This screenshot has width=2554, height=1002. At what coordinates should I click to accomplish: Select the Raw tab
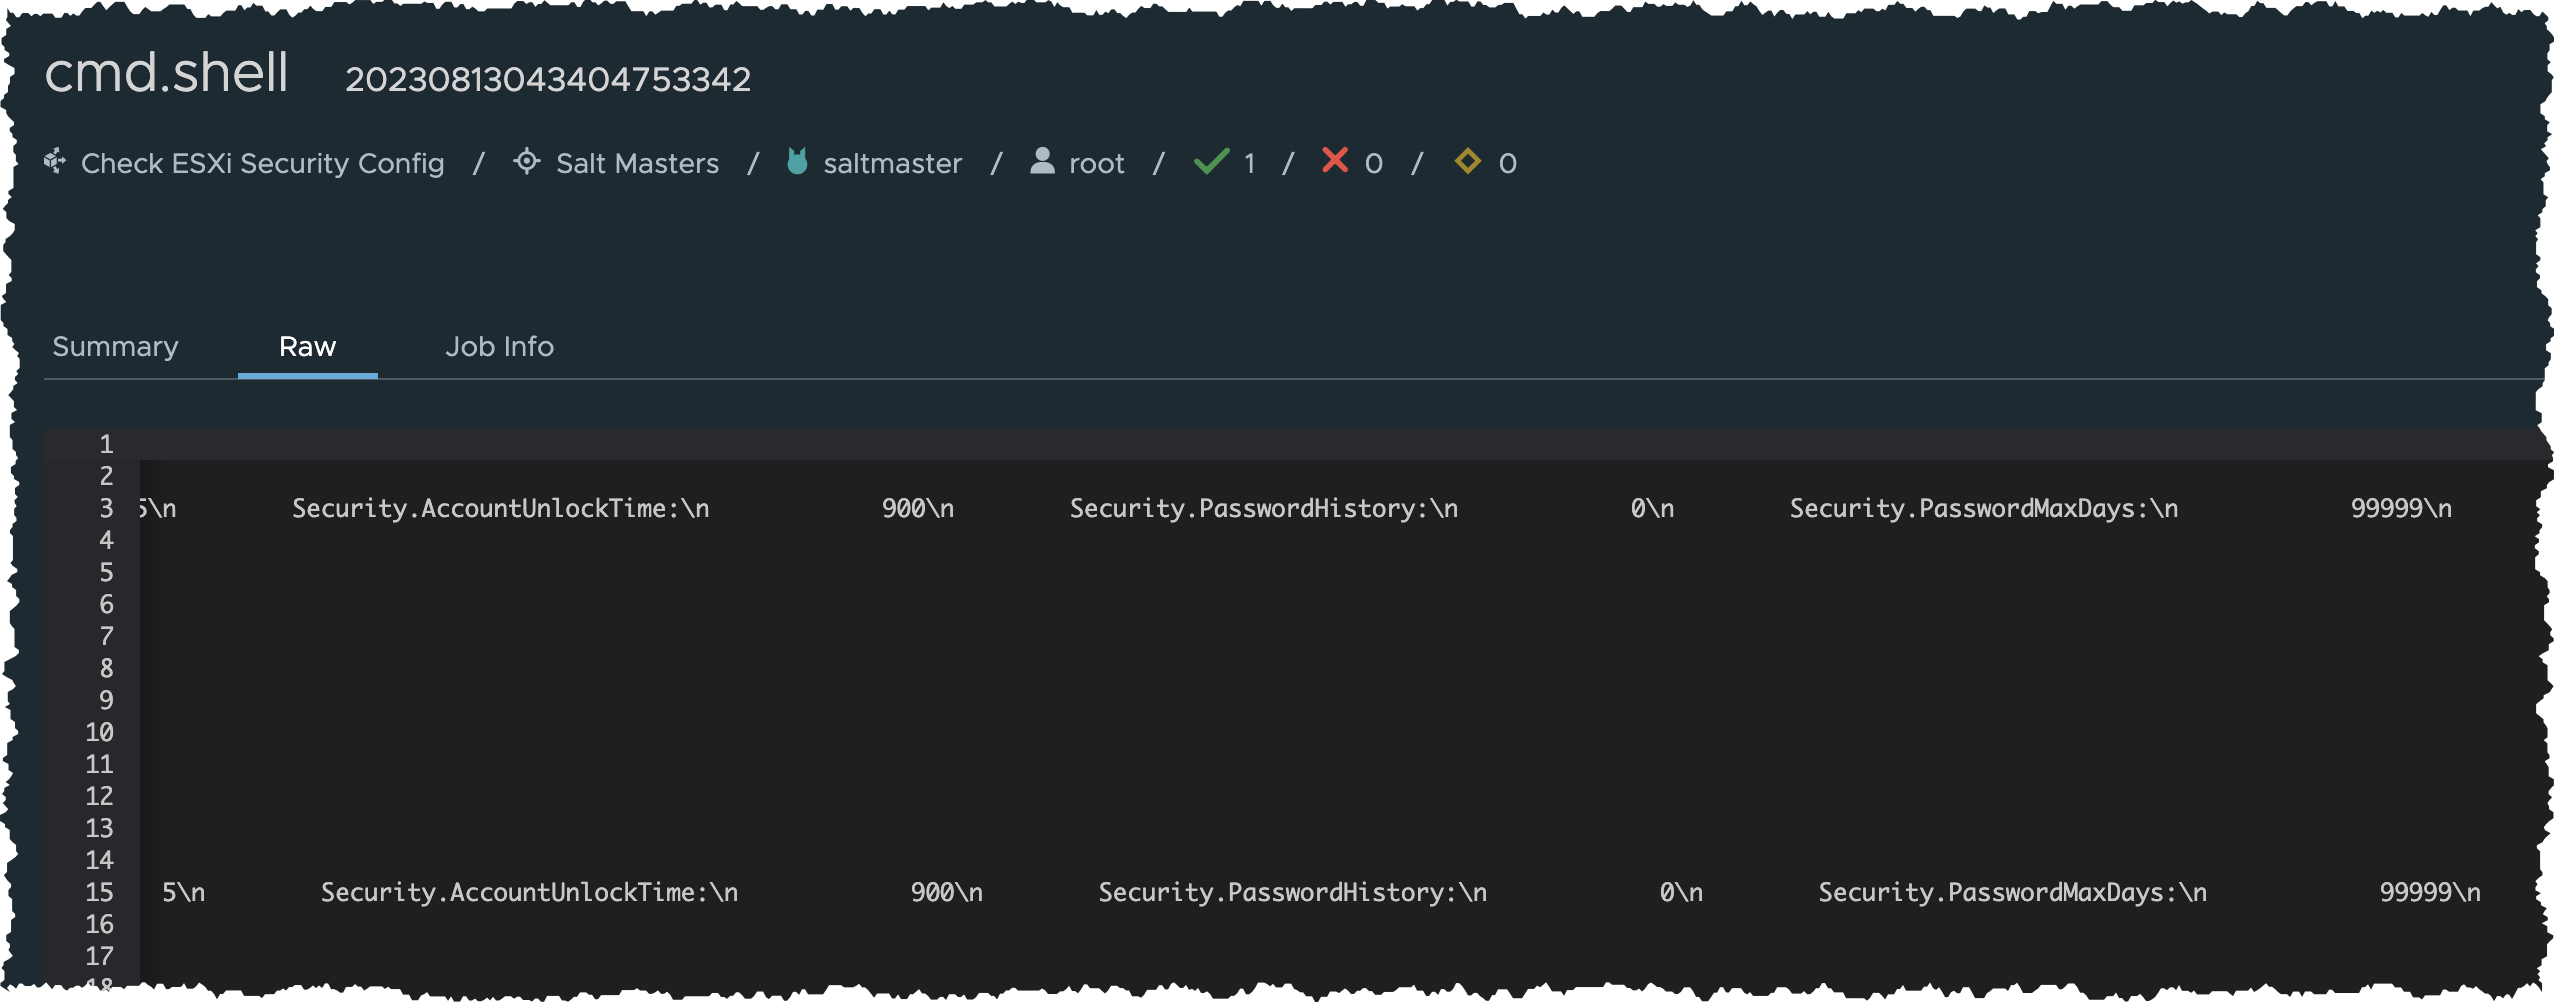click(307, 346)
